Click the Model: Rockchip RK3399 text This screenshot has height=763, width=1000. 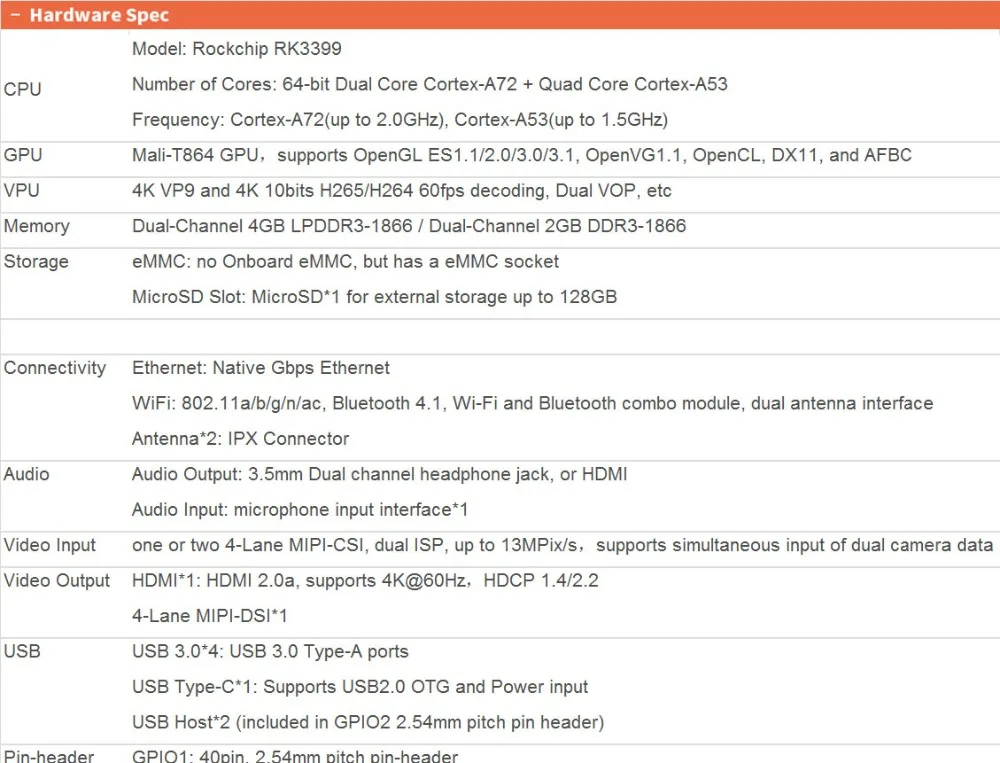pyautogui.click(x=237, y=48)
